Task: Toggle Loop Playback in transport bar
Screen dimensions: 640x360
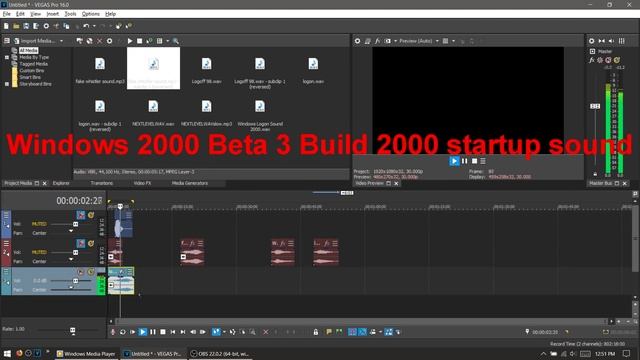Action: click(x=122, y=332)
